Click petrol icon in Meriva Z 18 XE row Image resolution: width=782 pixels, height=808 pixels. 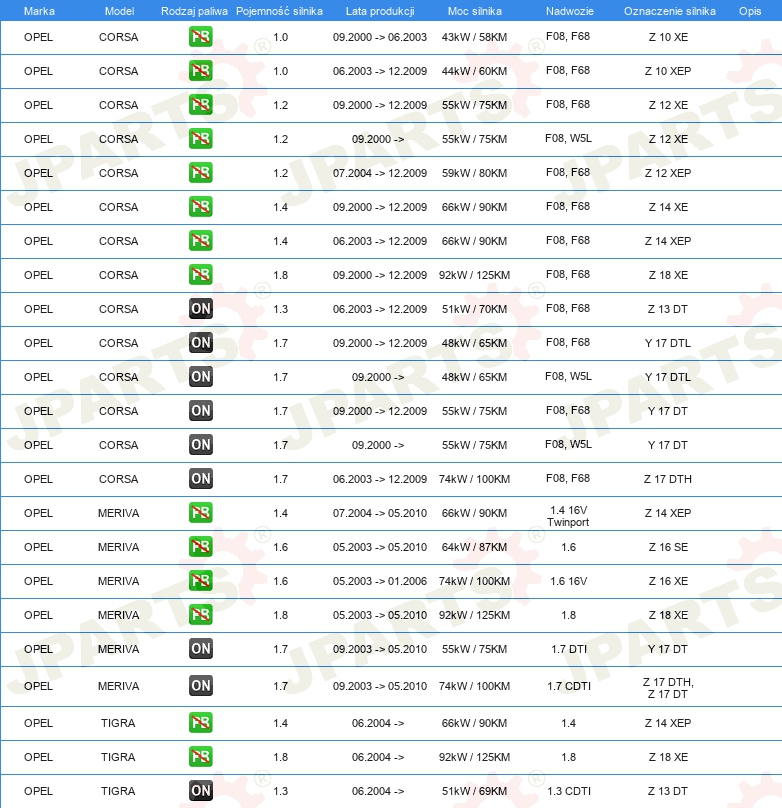pyautogui.click(x=200, y=615)
